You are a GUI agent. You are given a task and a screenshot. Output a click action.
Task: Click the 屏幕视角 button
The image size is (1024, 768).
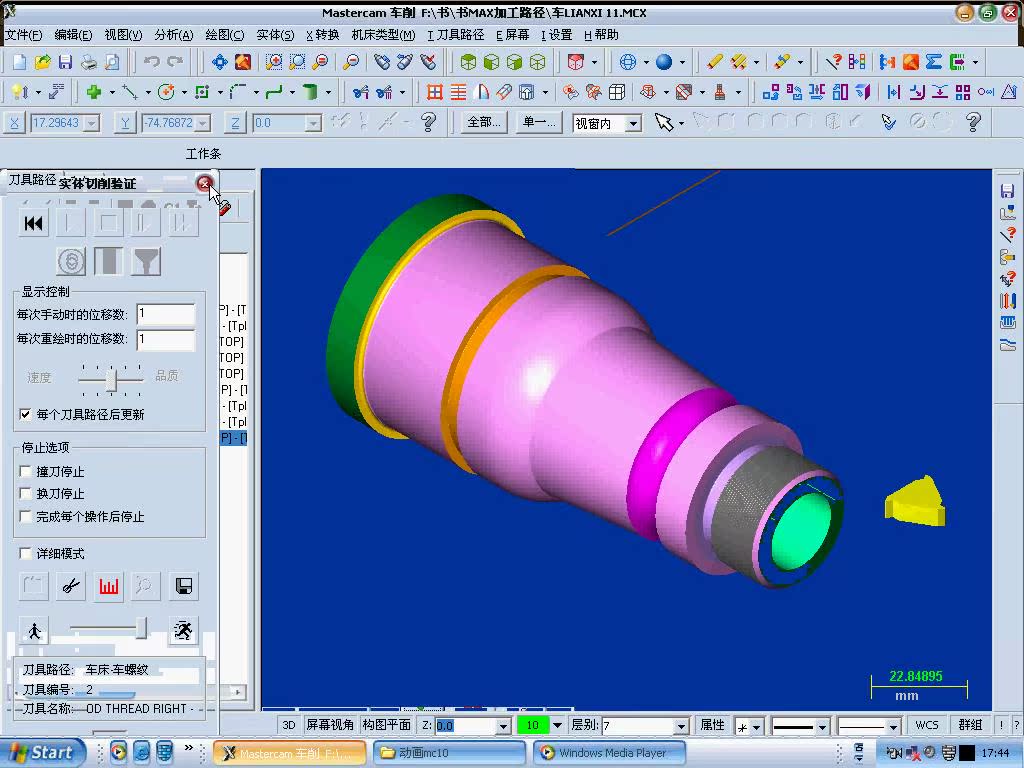click(330, 725)
